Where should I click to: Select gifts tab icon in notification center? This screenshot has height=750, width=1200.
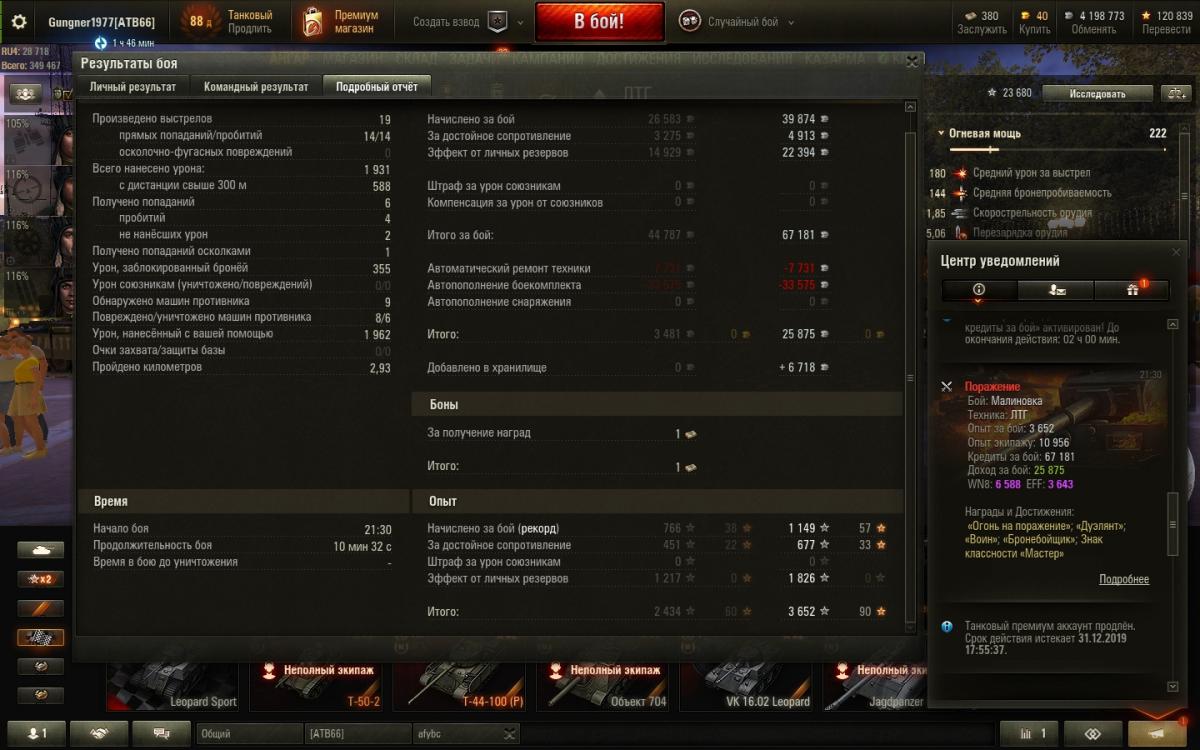coord(1132,290)
